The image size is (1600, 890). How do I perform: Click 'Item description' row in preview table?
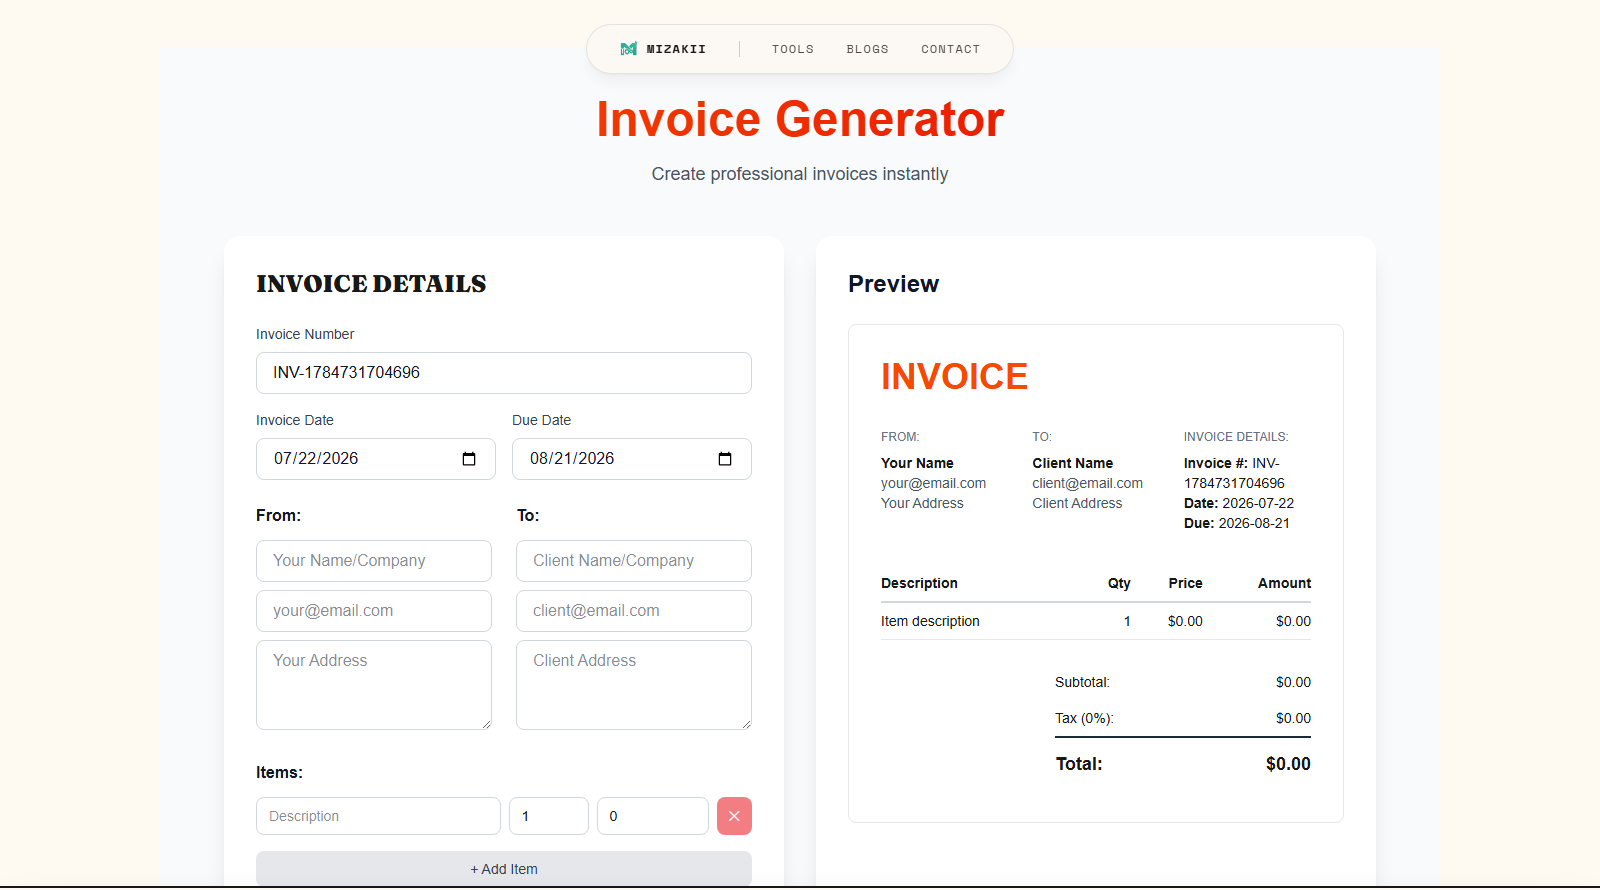coord(1096,621)
